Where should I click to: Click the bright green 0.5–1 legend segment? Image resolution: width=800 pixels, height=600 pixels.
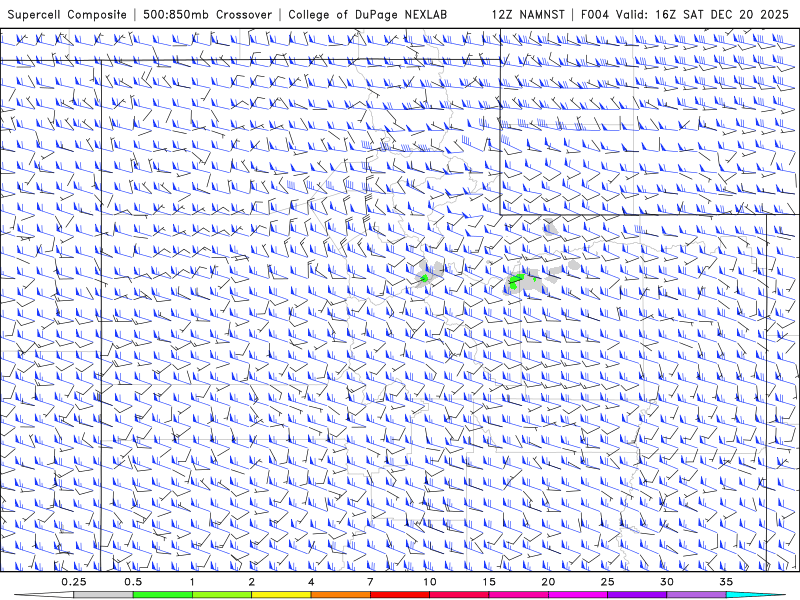click(x=163, y=595)
